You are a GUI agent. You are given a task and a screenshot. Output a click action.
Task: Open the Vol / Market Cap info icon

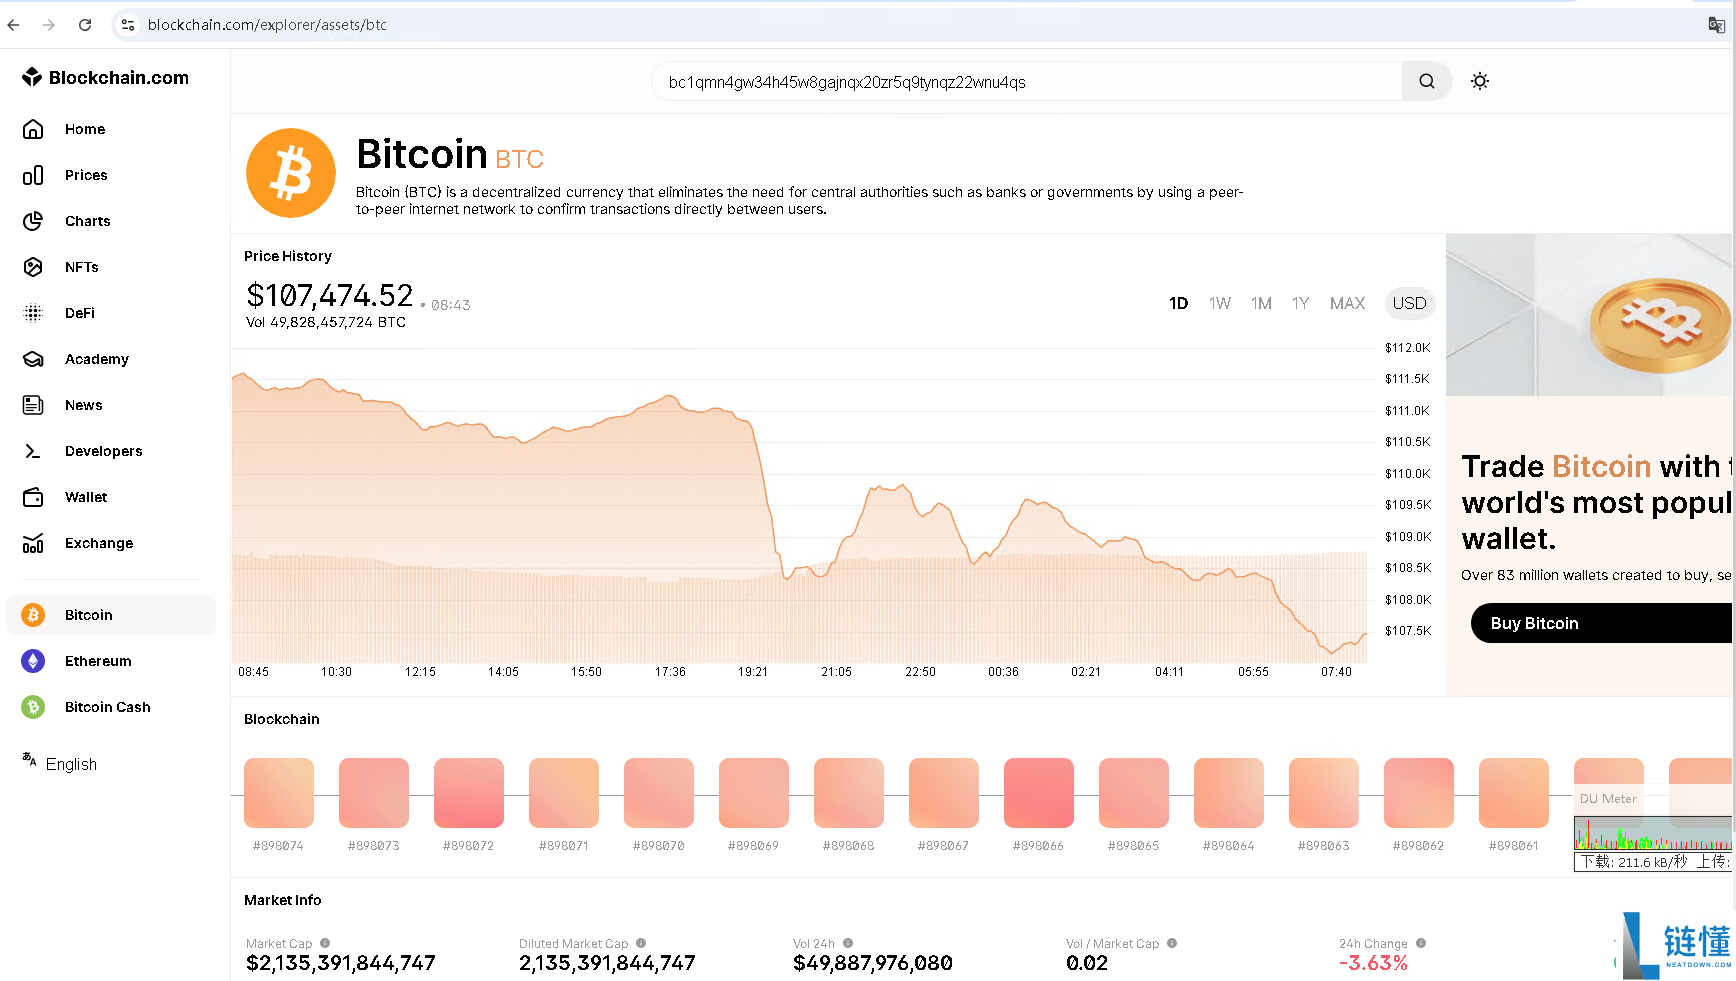[1172, 943]
